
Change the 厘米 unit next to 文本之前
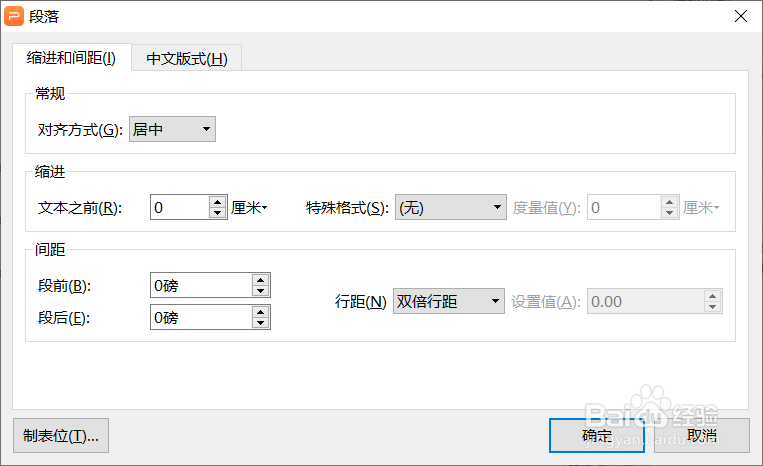click(249, 208)
